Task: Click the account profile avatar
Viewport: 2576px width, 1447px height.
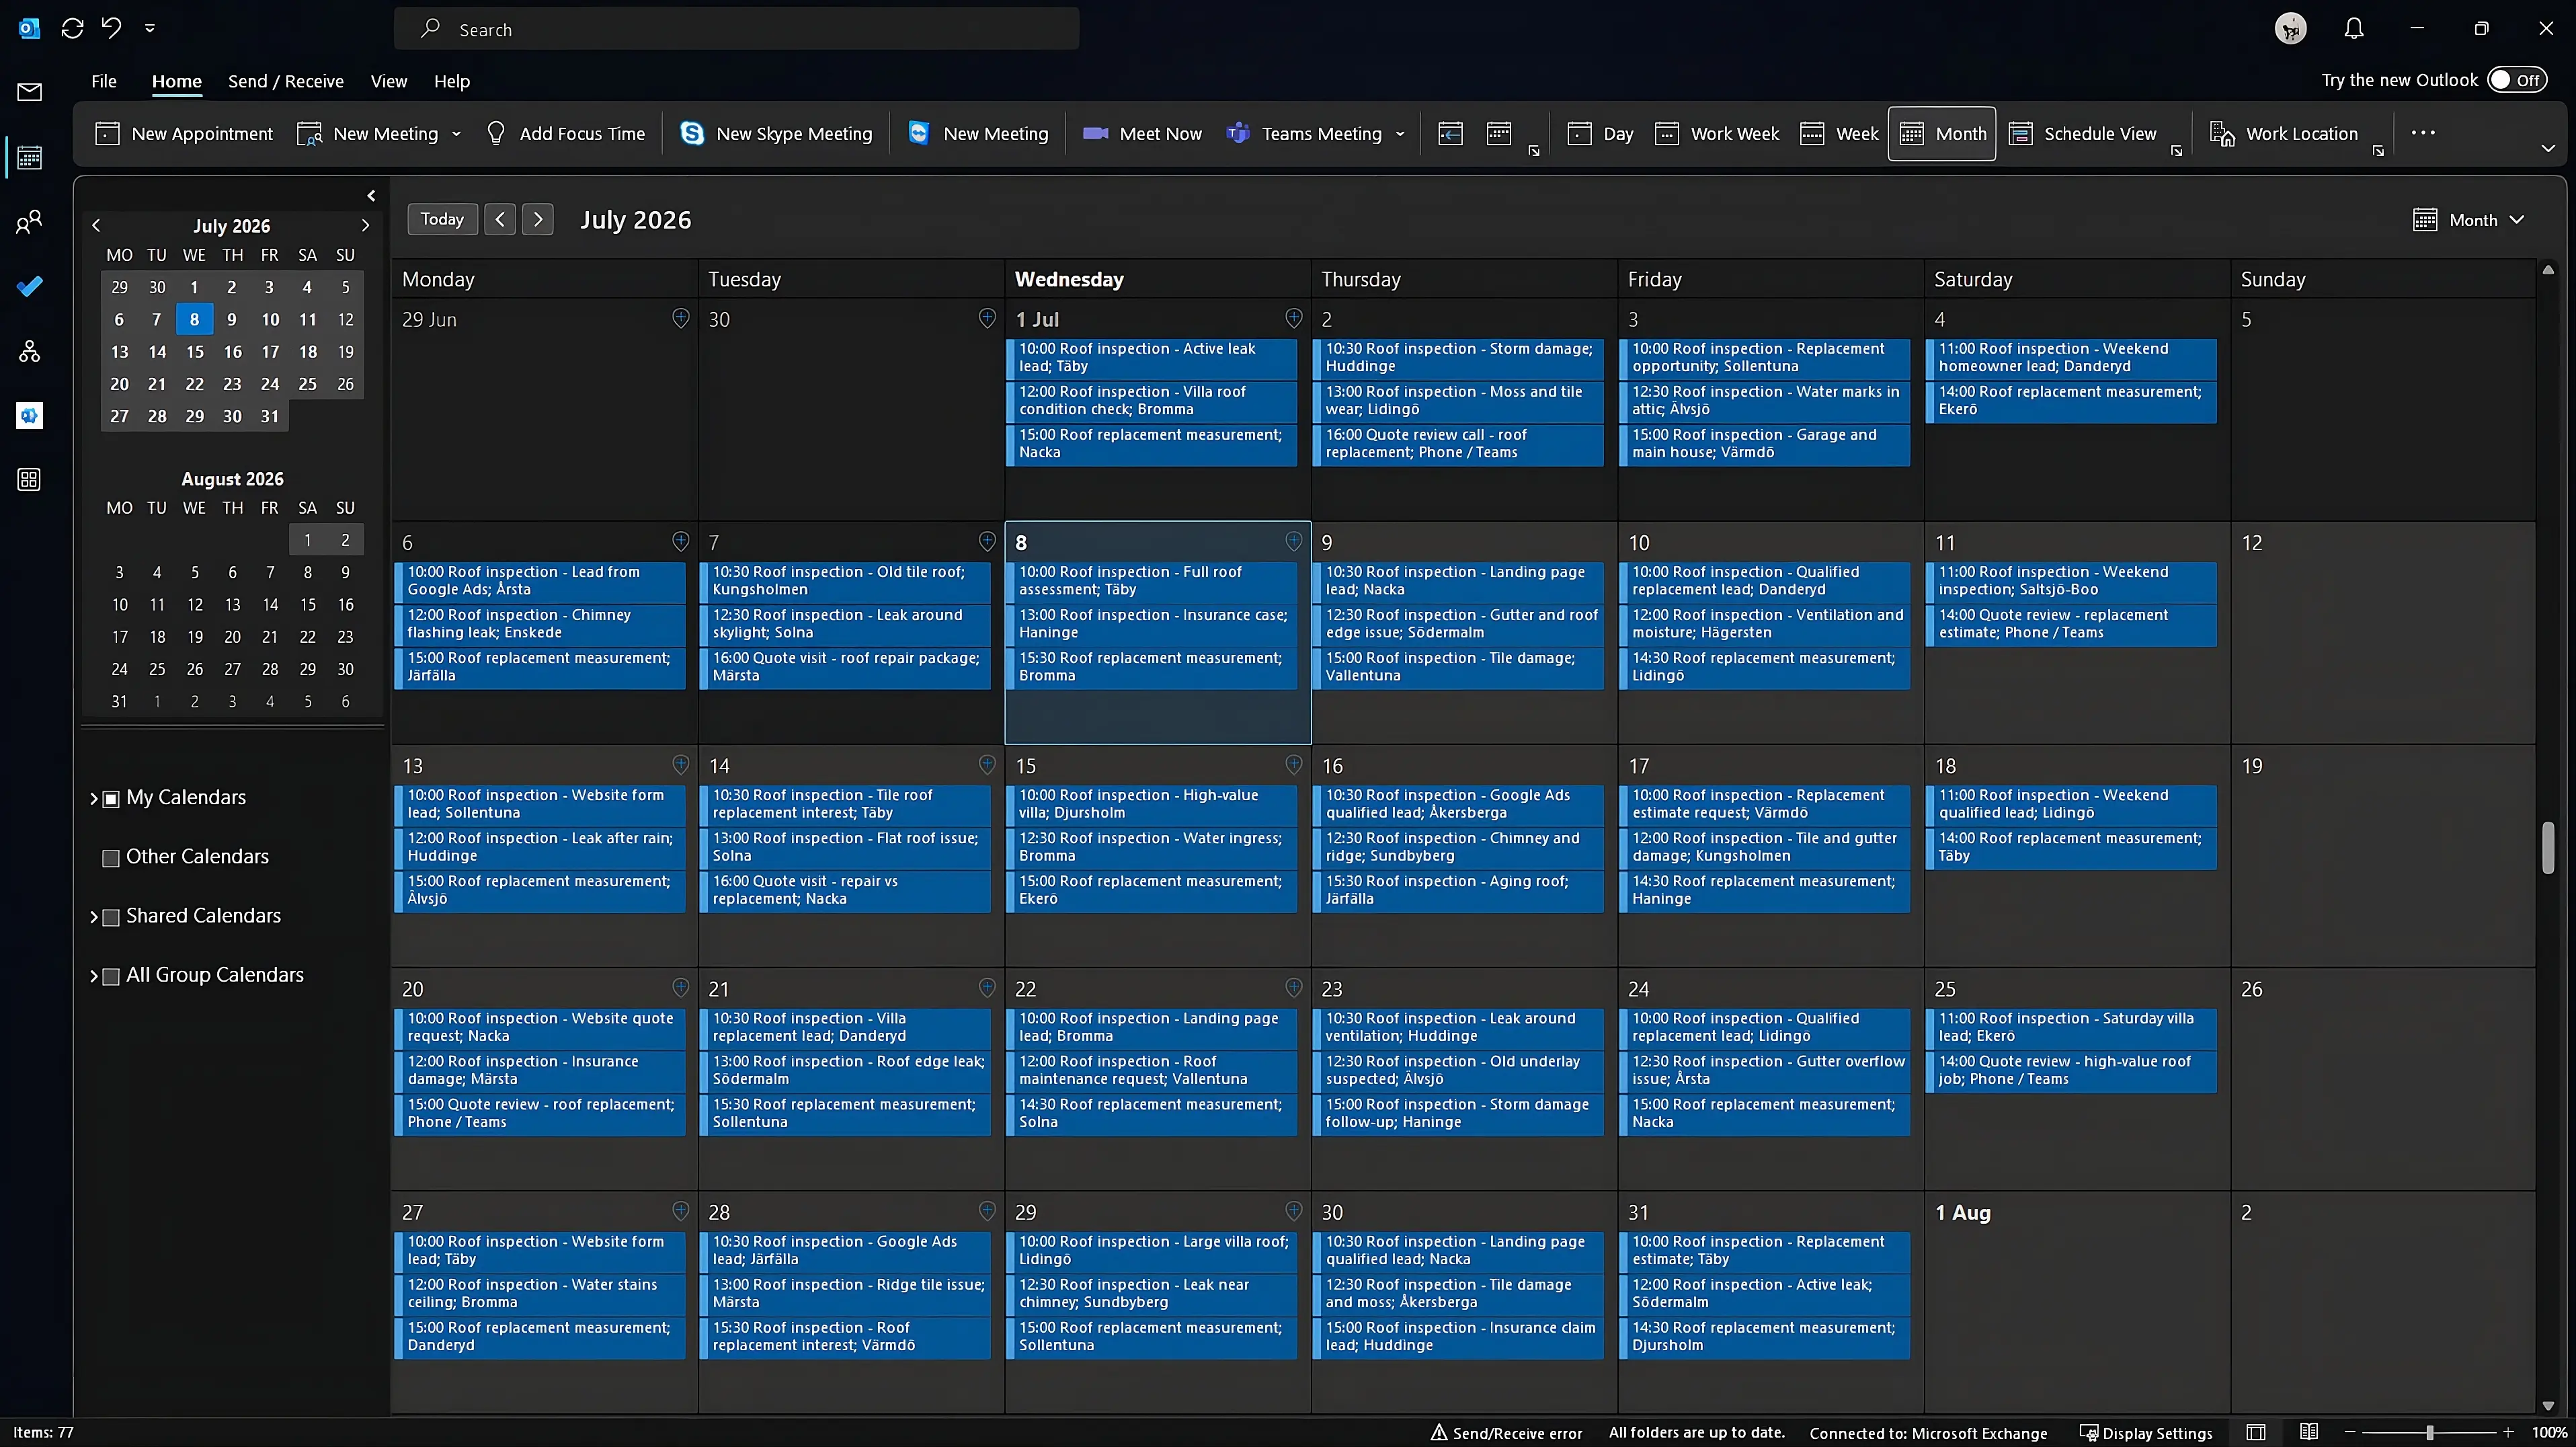Action: [2290, 28]
